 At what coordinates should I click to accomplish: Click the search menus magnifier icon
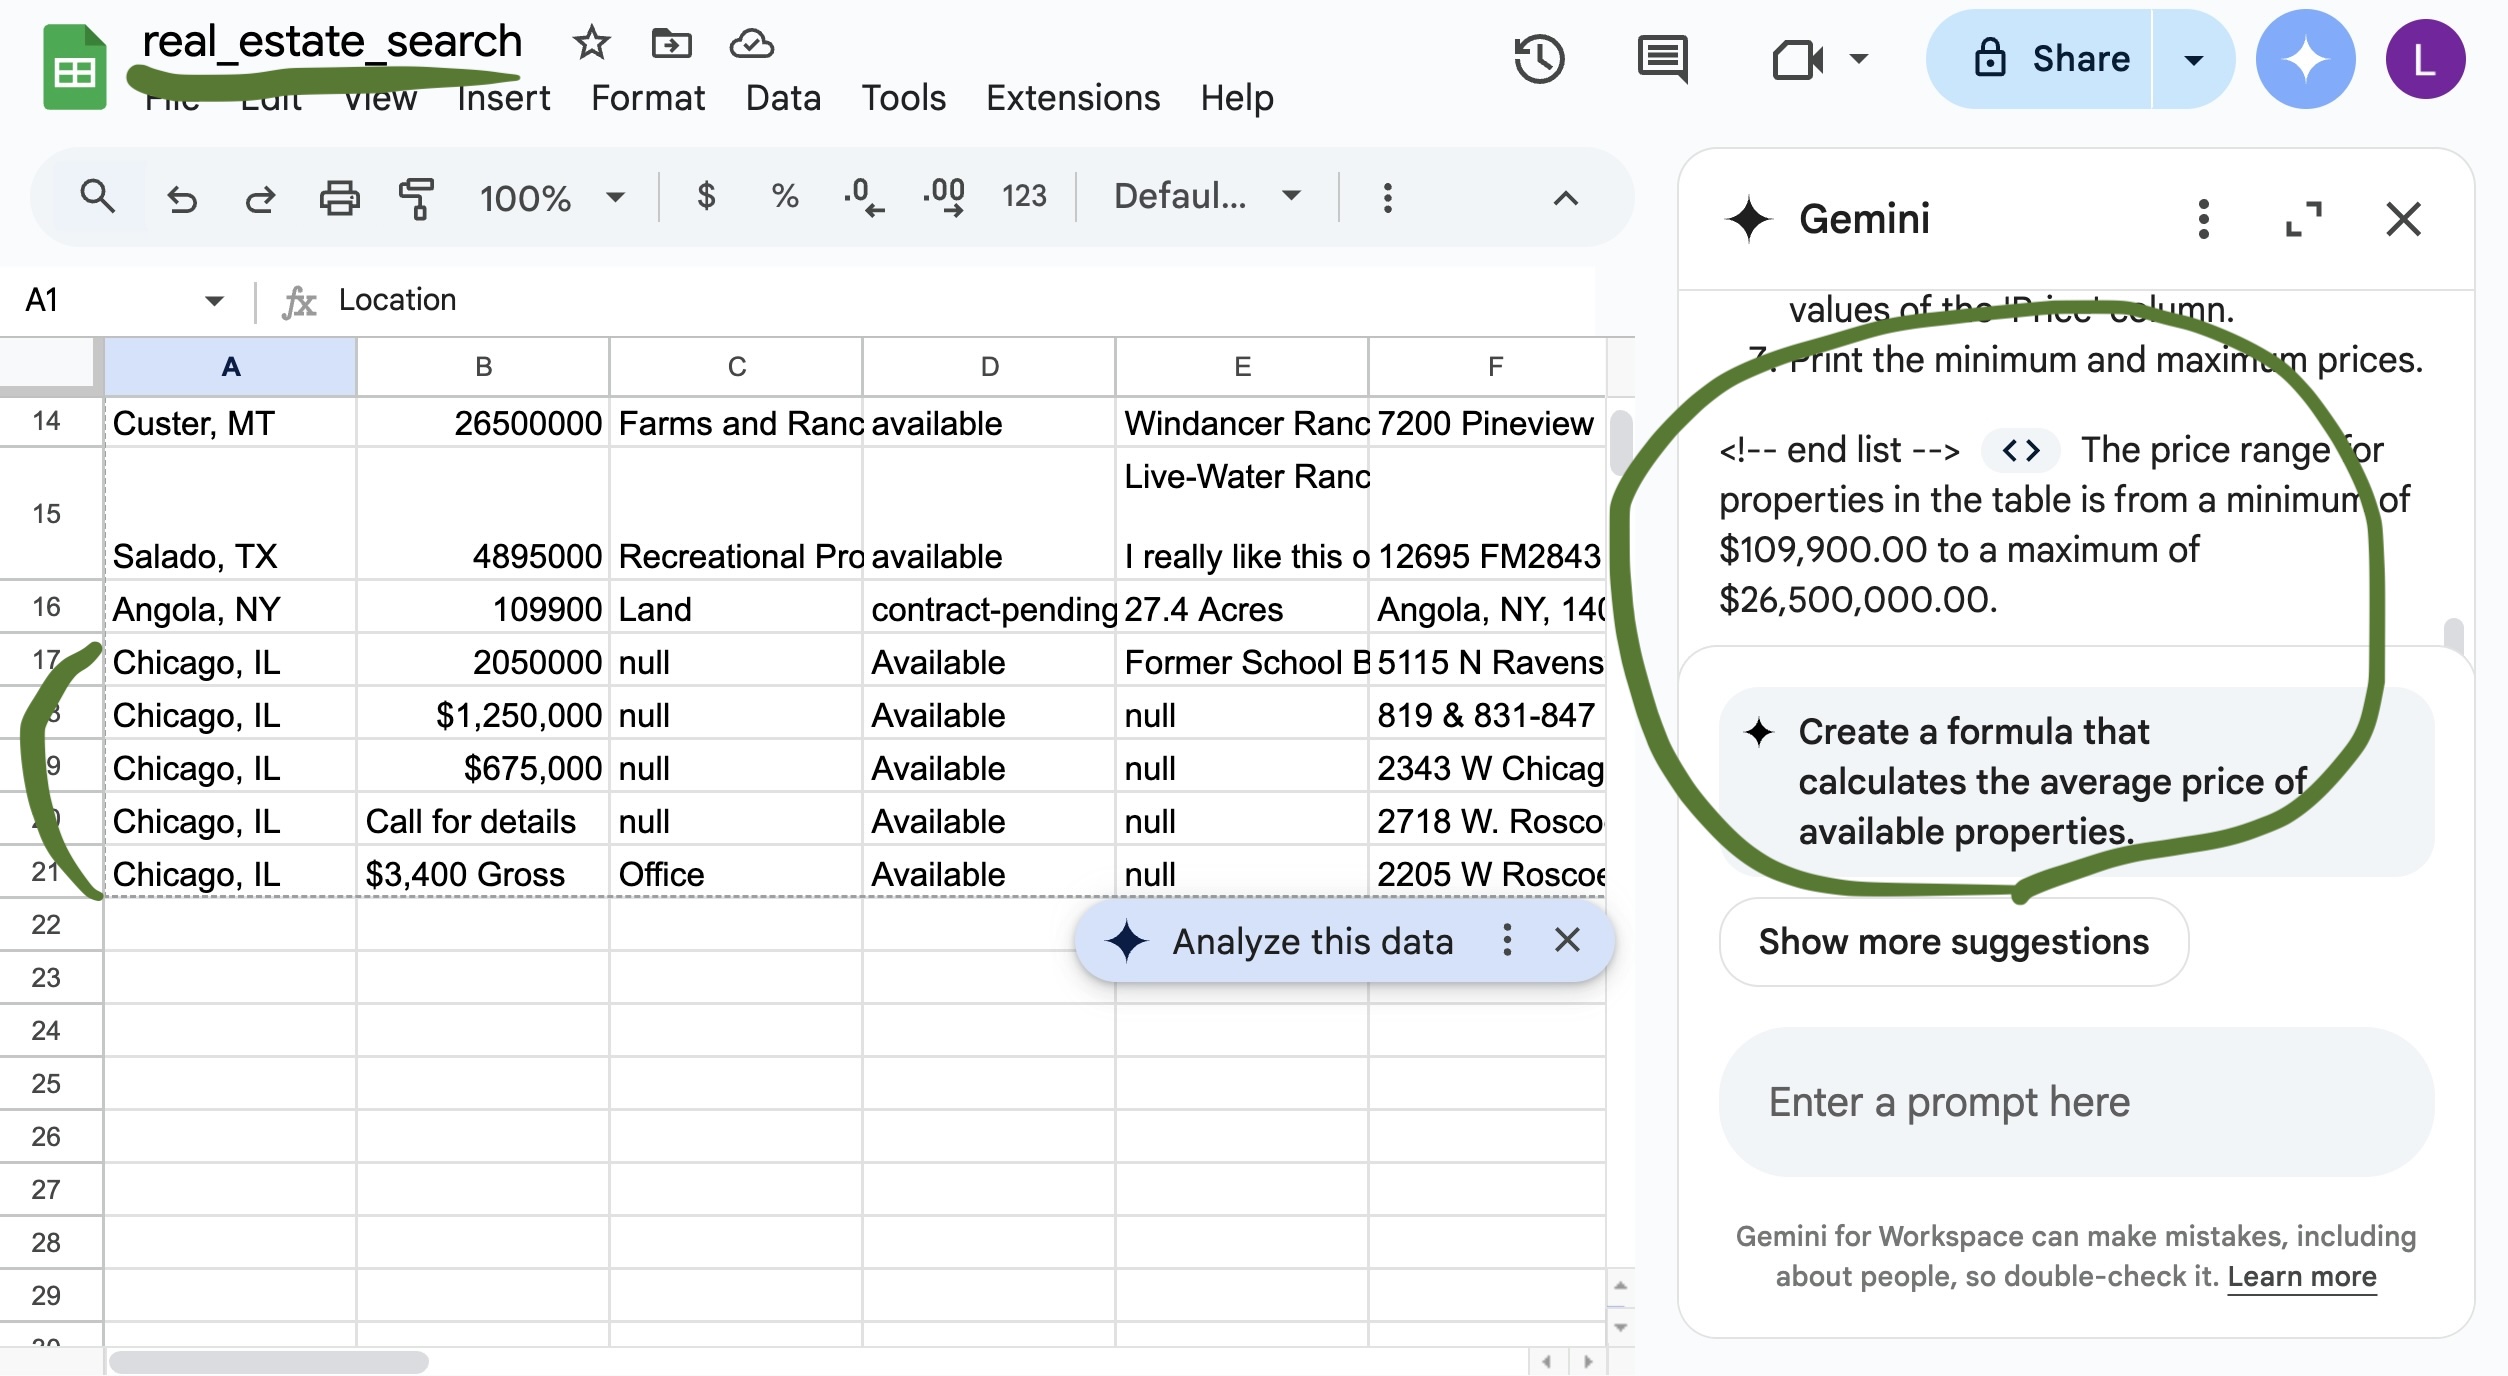tap(97, 197)
